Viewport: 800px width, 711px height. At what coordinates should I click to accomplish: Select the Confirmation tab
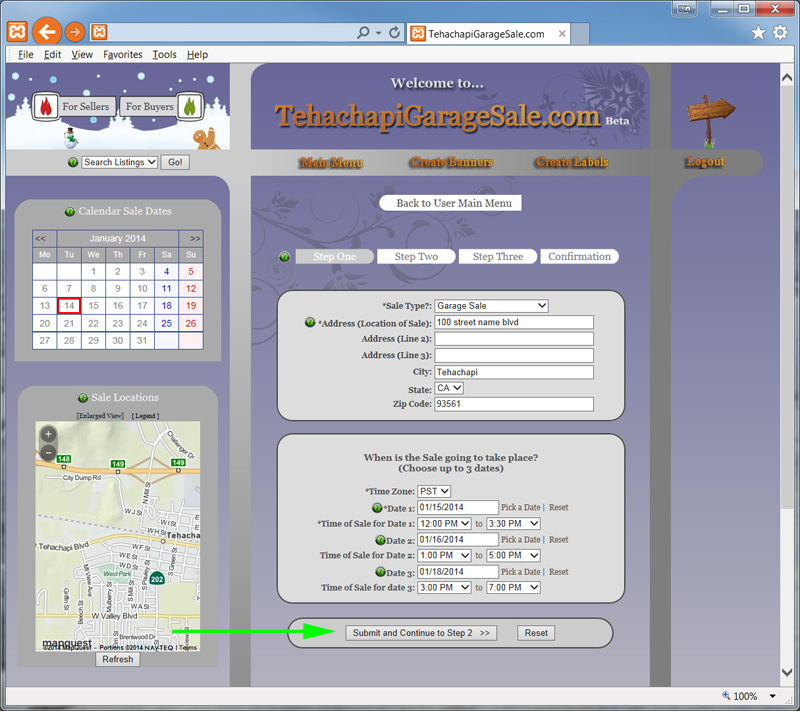580,257
